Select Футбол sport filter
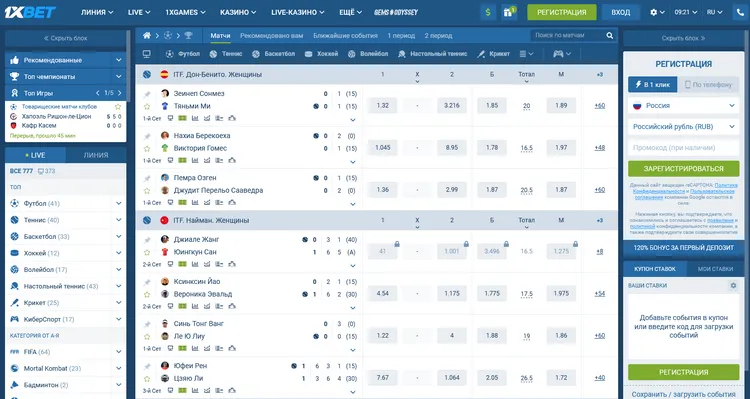The width and height of the screenshot is (750, 399). click(182, 54)
